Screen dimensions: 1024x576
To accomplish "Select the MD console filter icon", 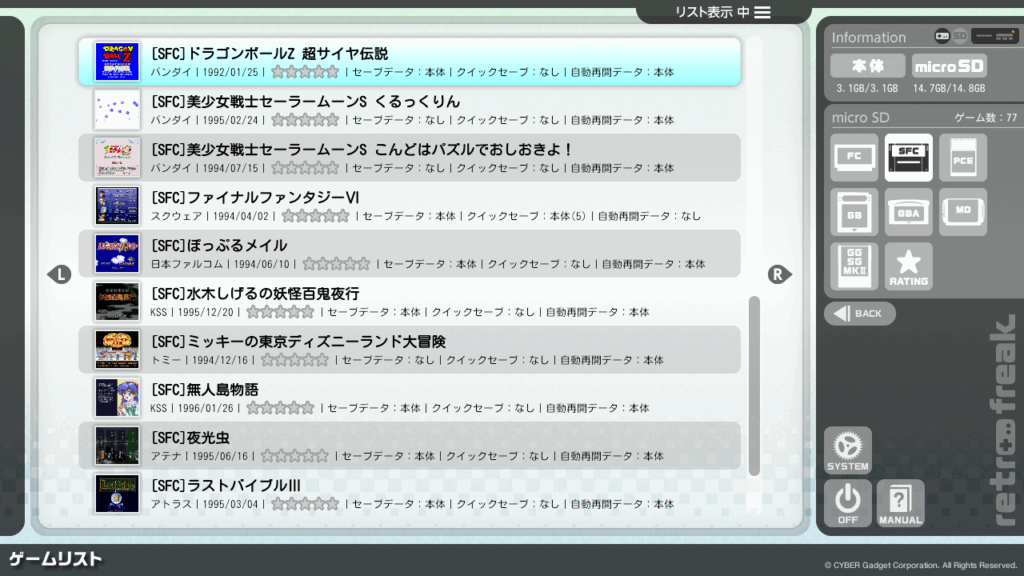I will click(962, 212).
